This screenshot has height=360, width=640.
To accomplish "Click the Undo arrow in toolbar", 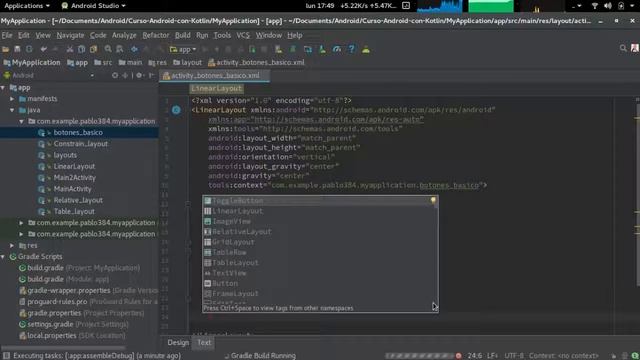I will tap(44, 49).
